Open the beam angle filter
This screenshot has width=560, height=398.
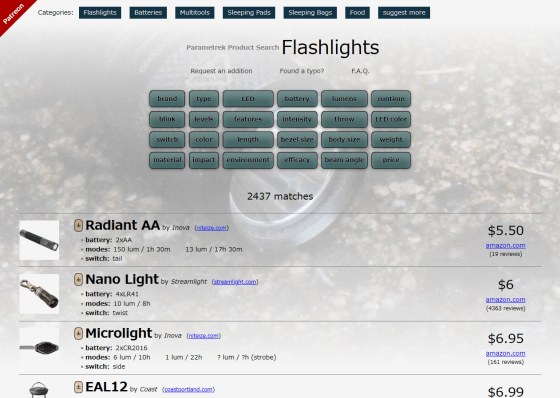(344, 160)
